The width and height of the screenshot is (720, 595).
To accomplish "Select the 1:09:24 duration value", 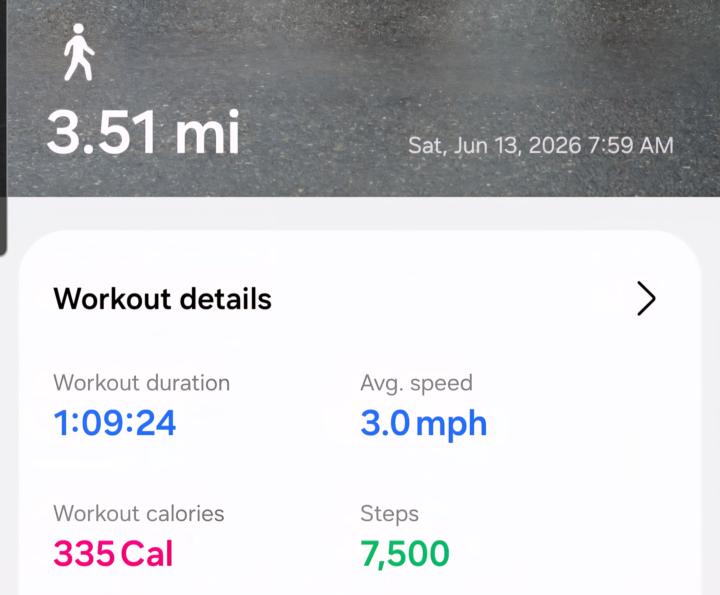I will click(x=115, y=423).
